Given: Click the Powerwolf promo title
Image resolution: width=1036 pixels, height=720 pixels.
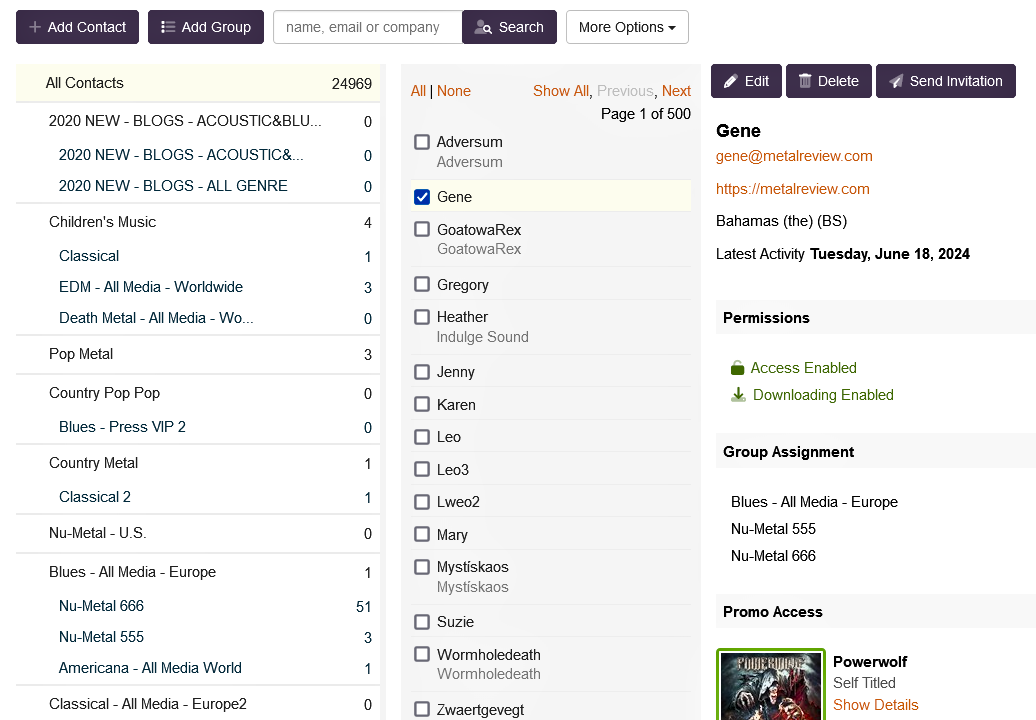Looking at the screenshot, I should pyautogui.click(x=870, y=662).
